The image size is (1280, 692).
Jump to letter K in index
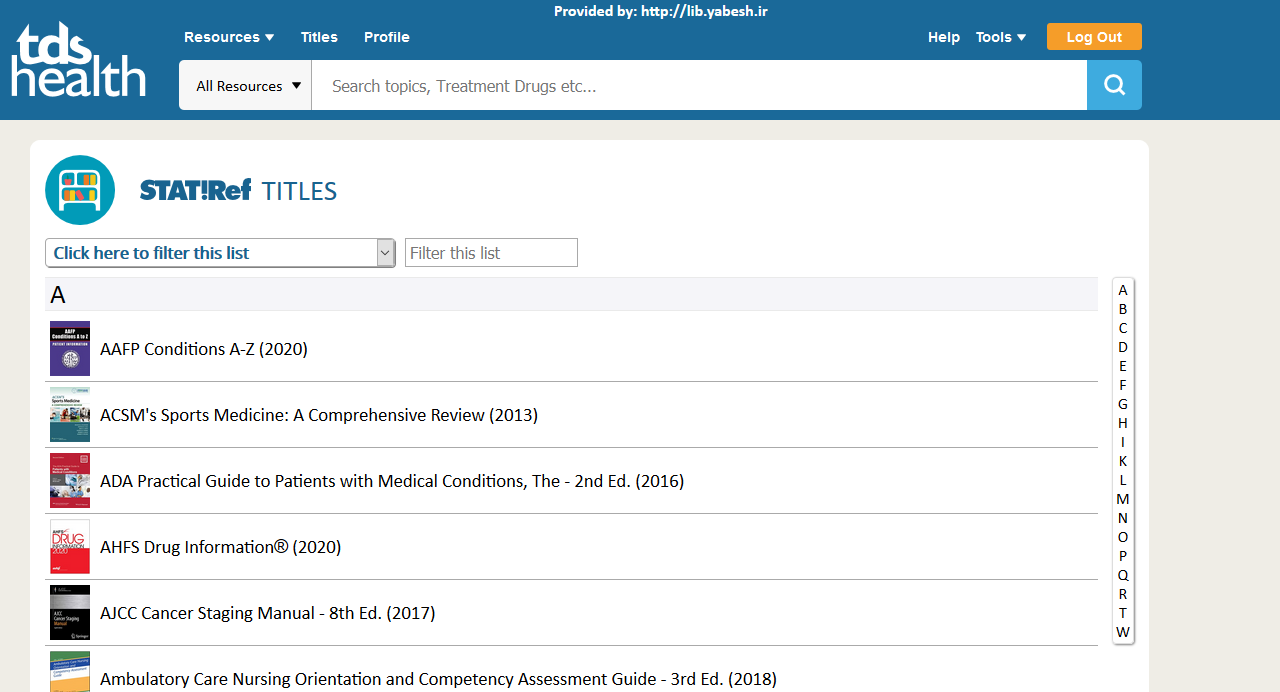[x=1123, y=461]
